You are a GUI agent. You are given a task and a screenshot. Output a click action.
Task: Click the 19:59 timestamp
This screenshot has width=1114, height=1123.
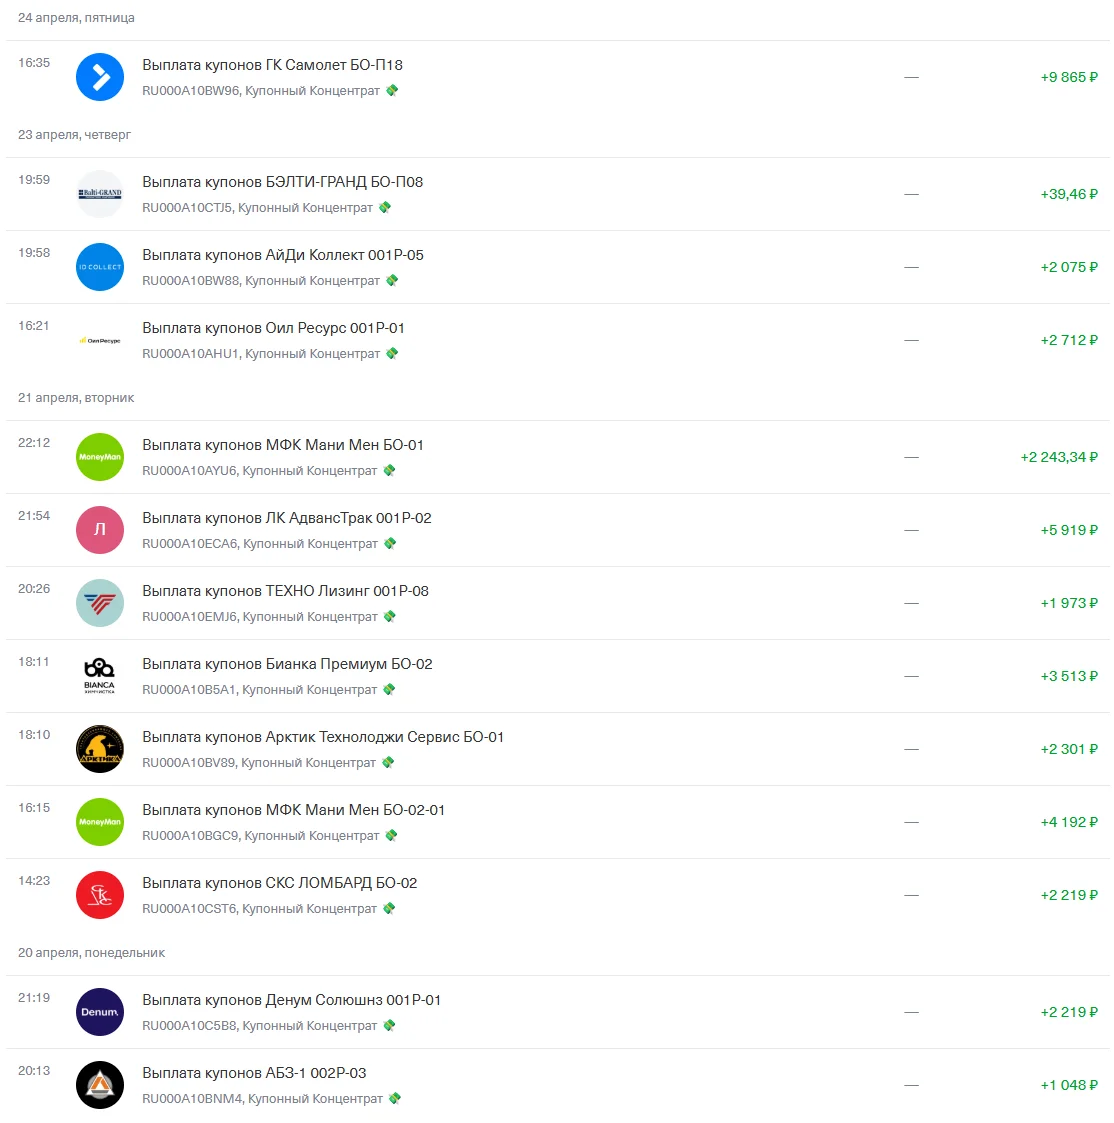[34, 180]
